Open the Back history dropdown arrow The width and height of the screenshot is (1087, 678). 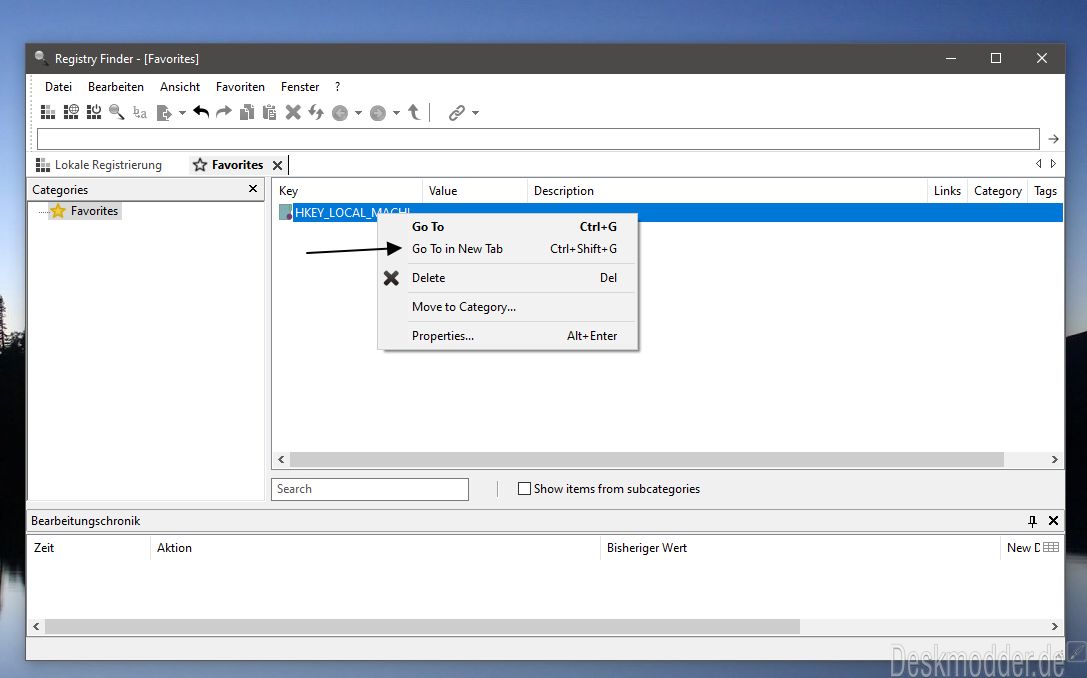pyautogui.click(x=358, y=112)
